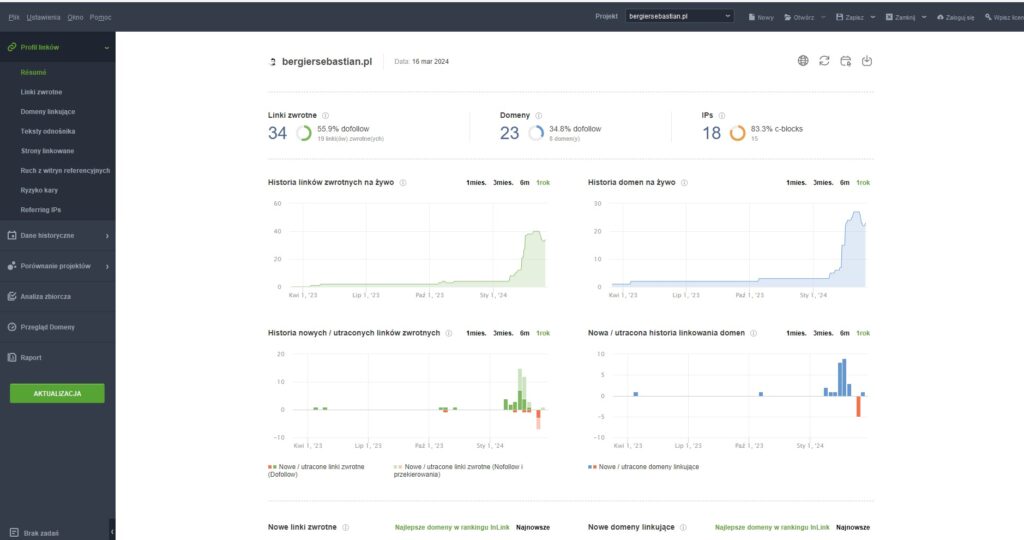Screen dimensions: 1024x540
Task: Collapse the sidebar using the bottom arrow handle
Action: (112, 532)
